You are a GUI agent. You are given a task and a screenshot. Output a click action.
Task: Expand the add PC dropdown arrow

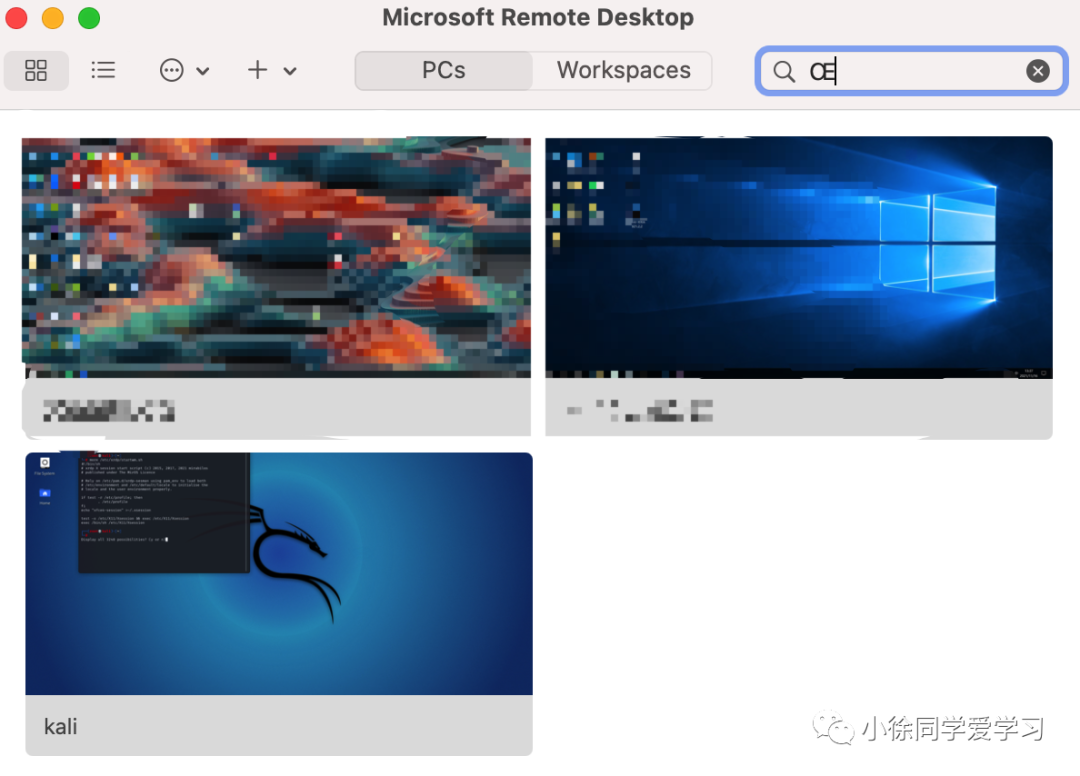[290, 71]
